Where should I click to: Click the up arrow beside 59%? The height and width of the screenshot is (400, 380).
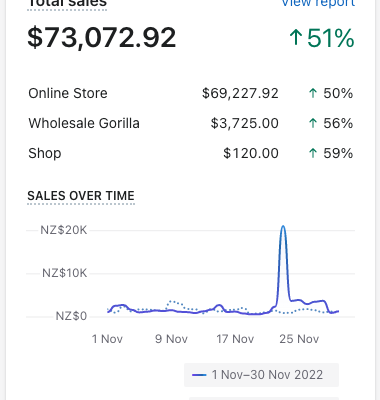[x=313, y=153]
